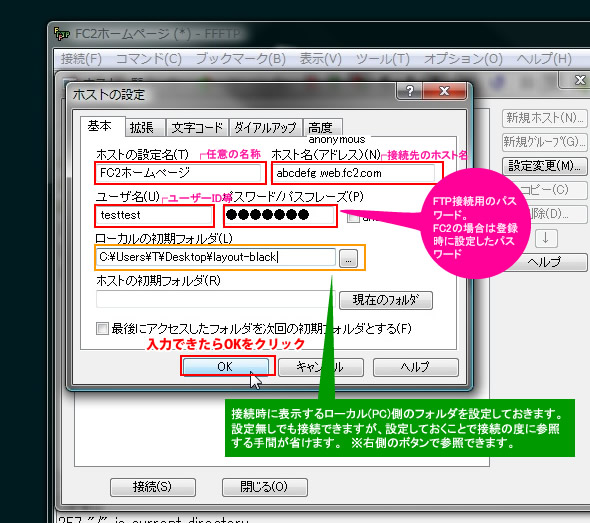The height and width of the screenshot is (523, 590).
Task: Click the password field with dots
Action: click(280, 215)
